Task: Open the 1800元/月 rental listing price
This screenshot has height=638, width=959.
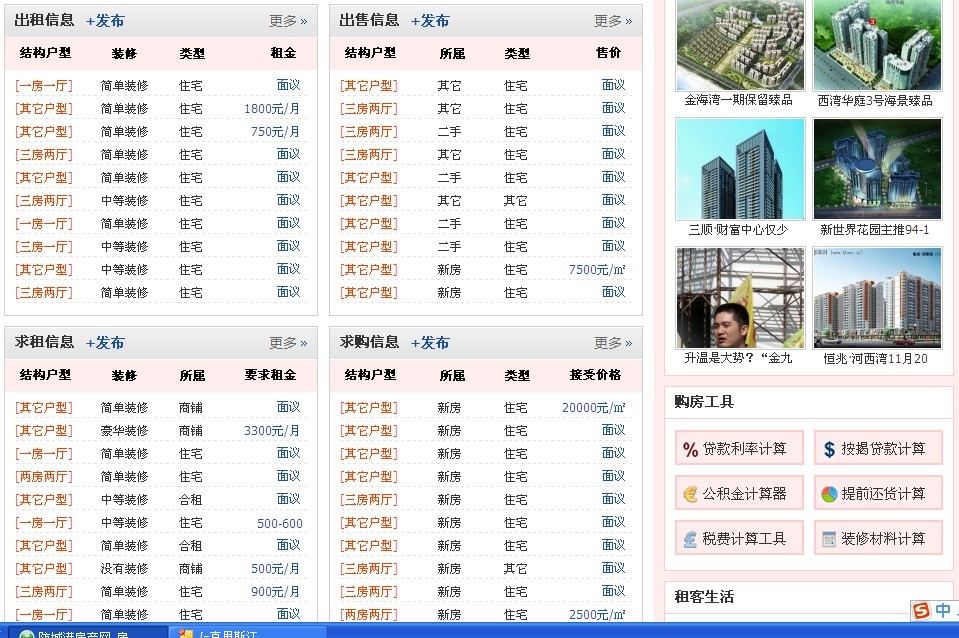Action: 272,109
